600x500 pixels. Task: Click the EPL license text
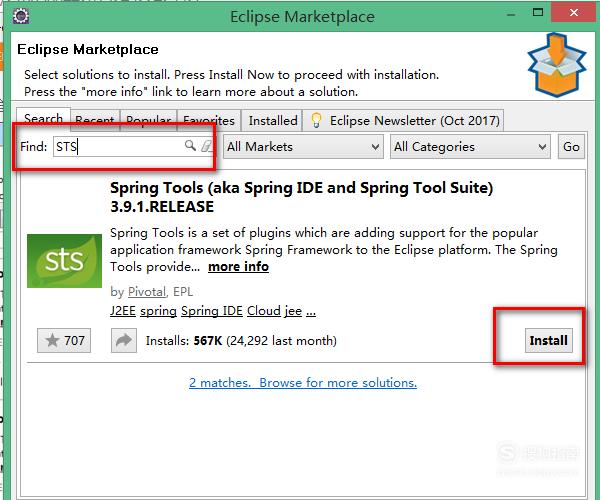tap(183, 292)
